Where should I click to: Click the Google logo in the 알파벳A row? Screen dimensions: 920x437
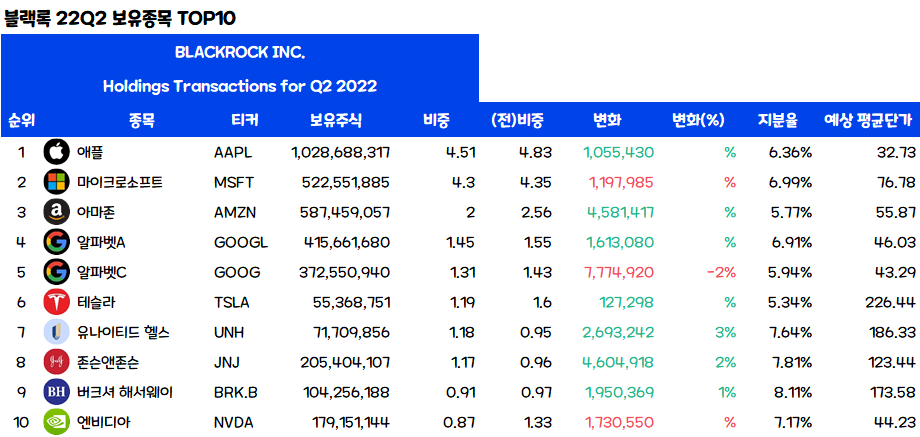pos(57,242)
